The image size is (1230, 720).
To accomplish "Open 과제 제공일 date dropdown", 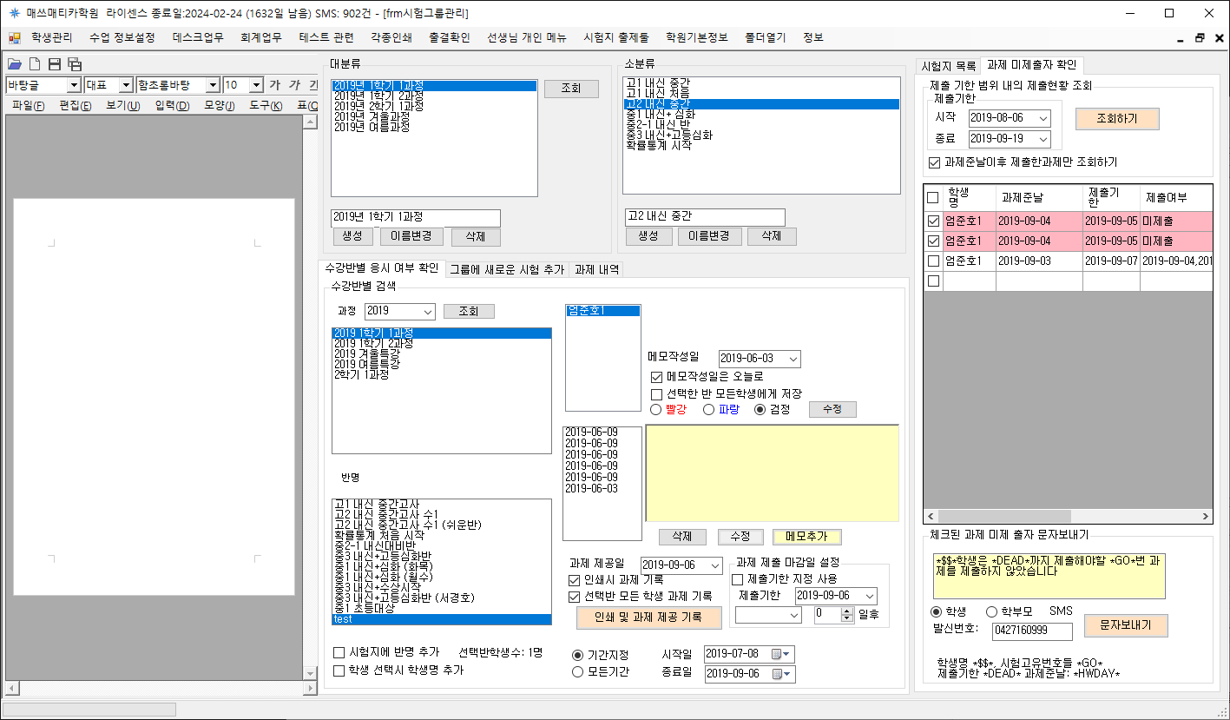I will (x=714, y=566).
